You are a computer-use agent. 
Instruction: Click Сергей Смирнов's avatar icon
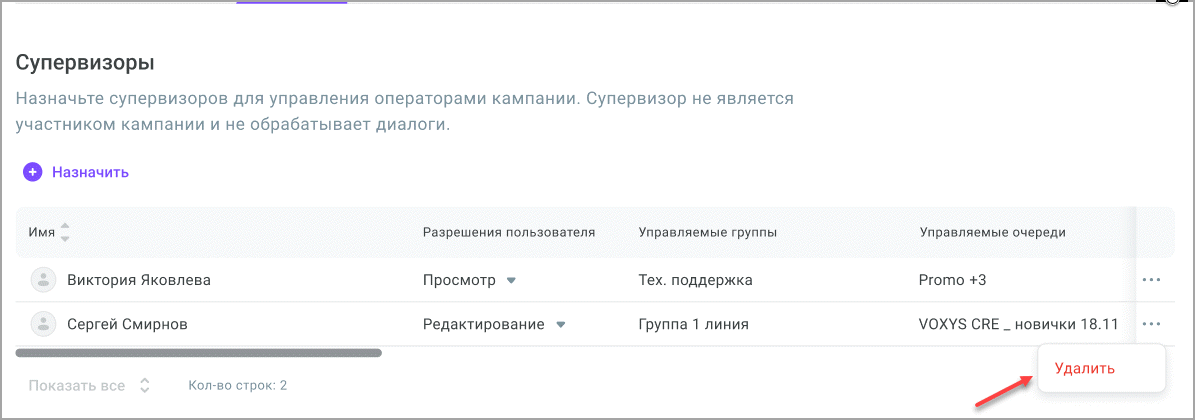pyautogui.click(x=42, y=324)
